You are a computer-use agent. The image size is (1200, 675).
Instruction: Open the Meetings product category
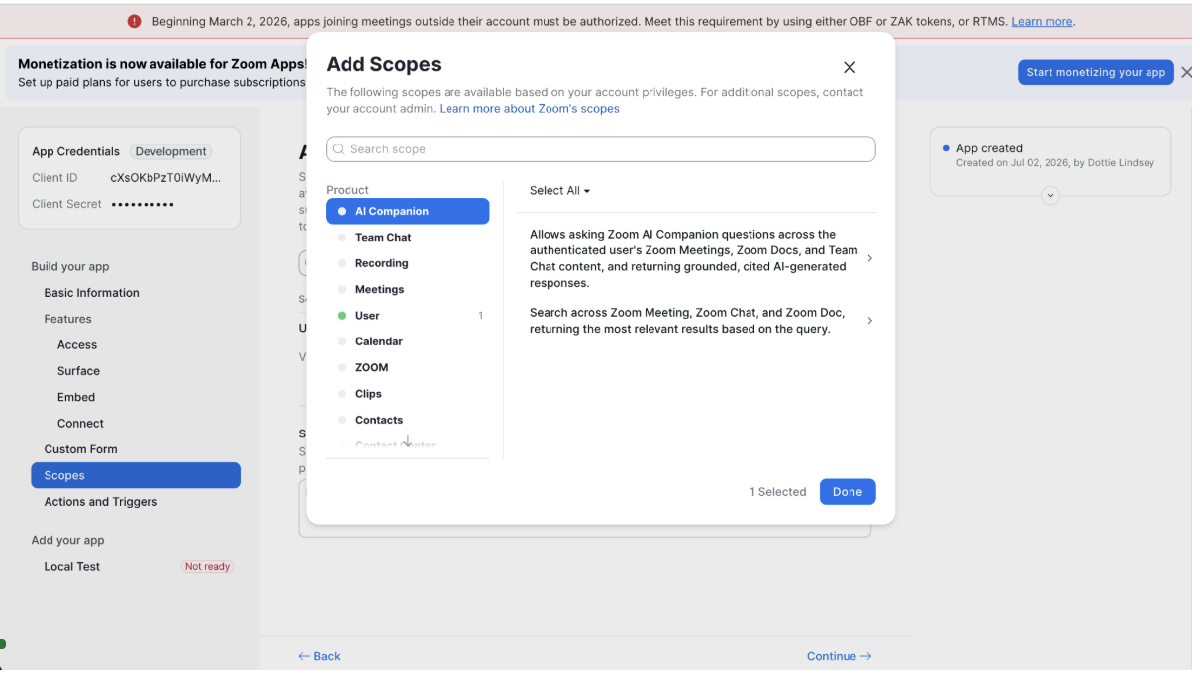[407, 289]
